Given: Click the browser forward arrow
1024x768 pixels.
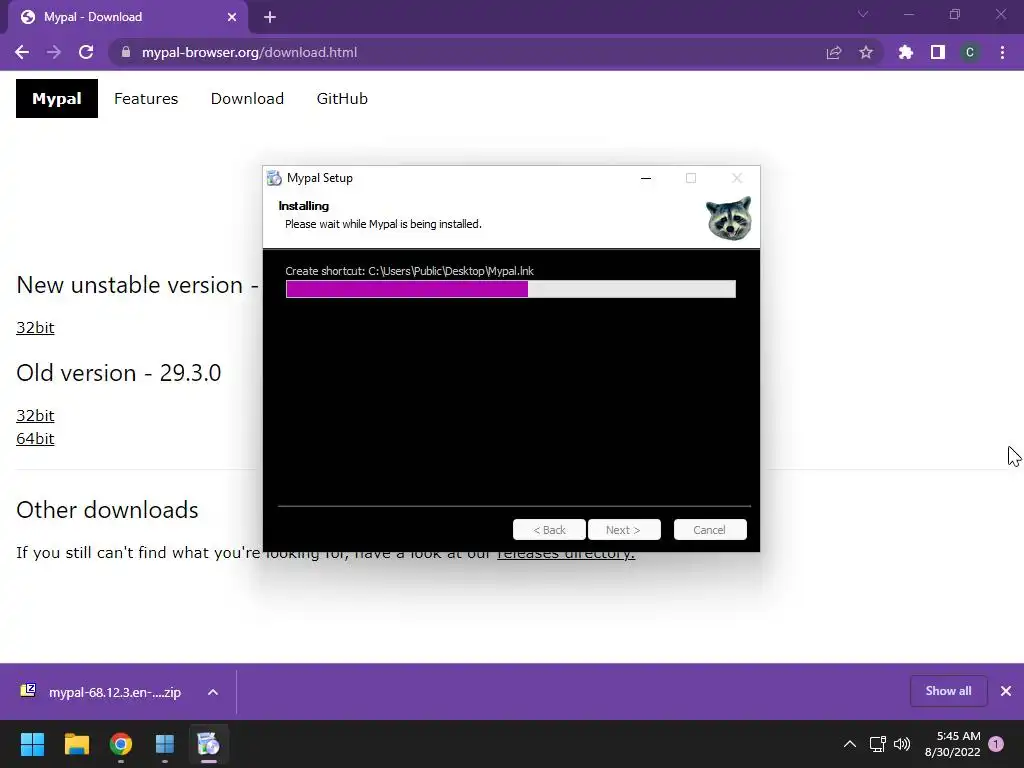Looking at the screenshot, I should point(54,52).
